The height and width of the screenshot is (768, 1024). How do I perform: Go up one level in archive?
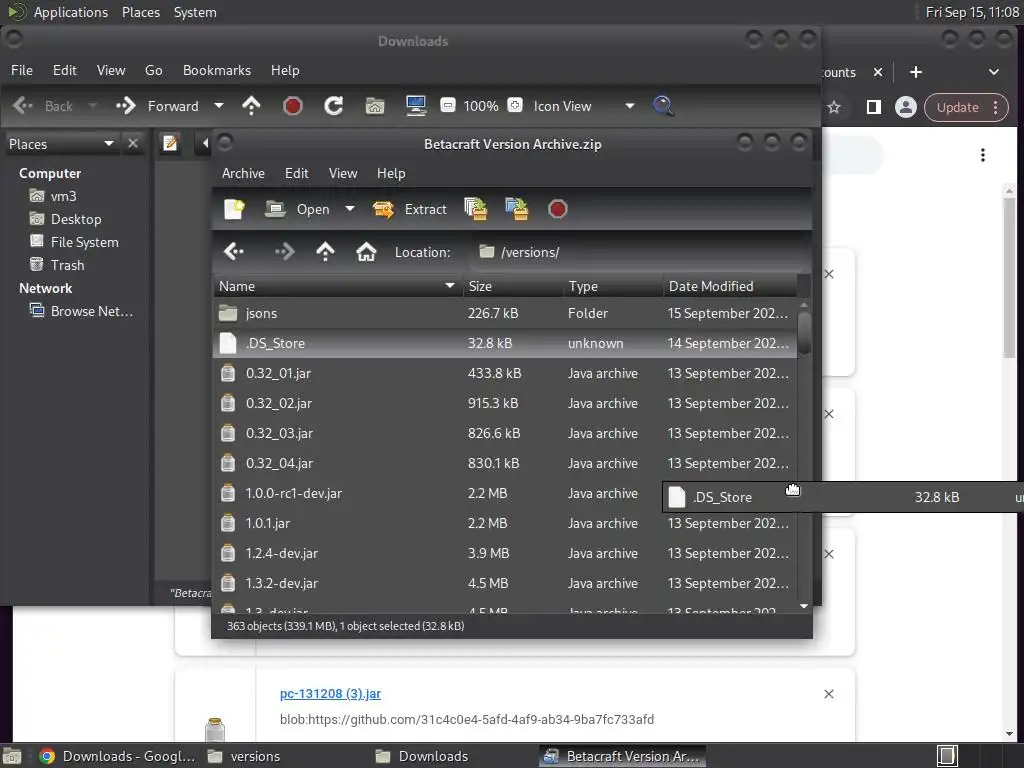(x=325, y=251)
